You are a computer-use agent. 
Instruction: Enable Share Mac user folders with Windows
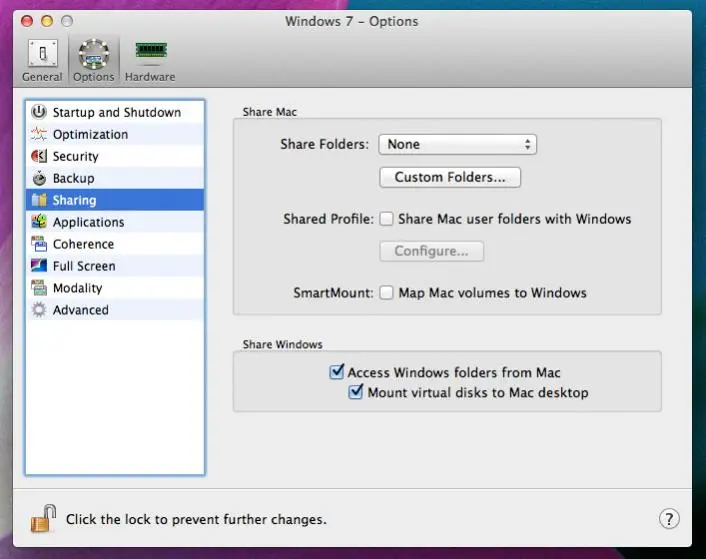[x=386, y=219]
